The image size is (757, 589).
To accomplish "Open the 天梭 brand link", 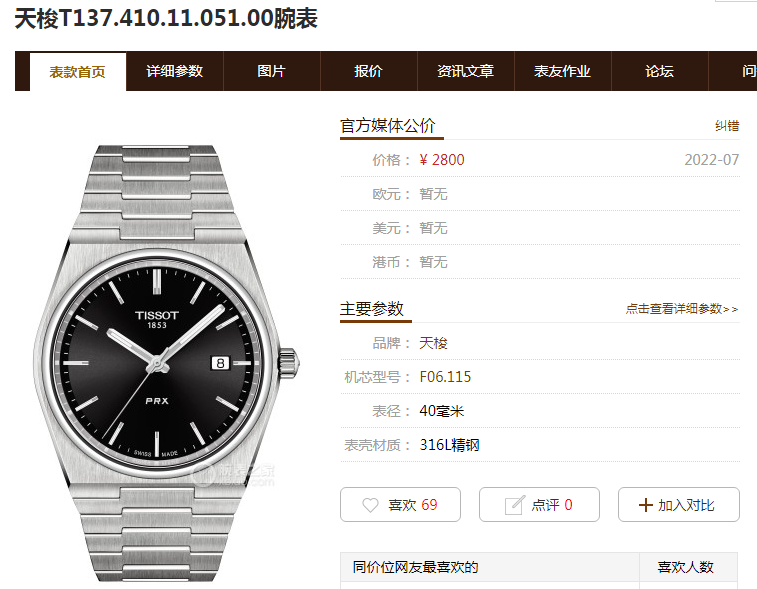I will tap(433, 343).
